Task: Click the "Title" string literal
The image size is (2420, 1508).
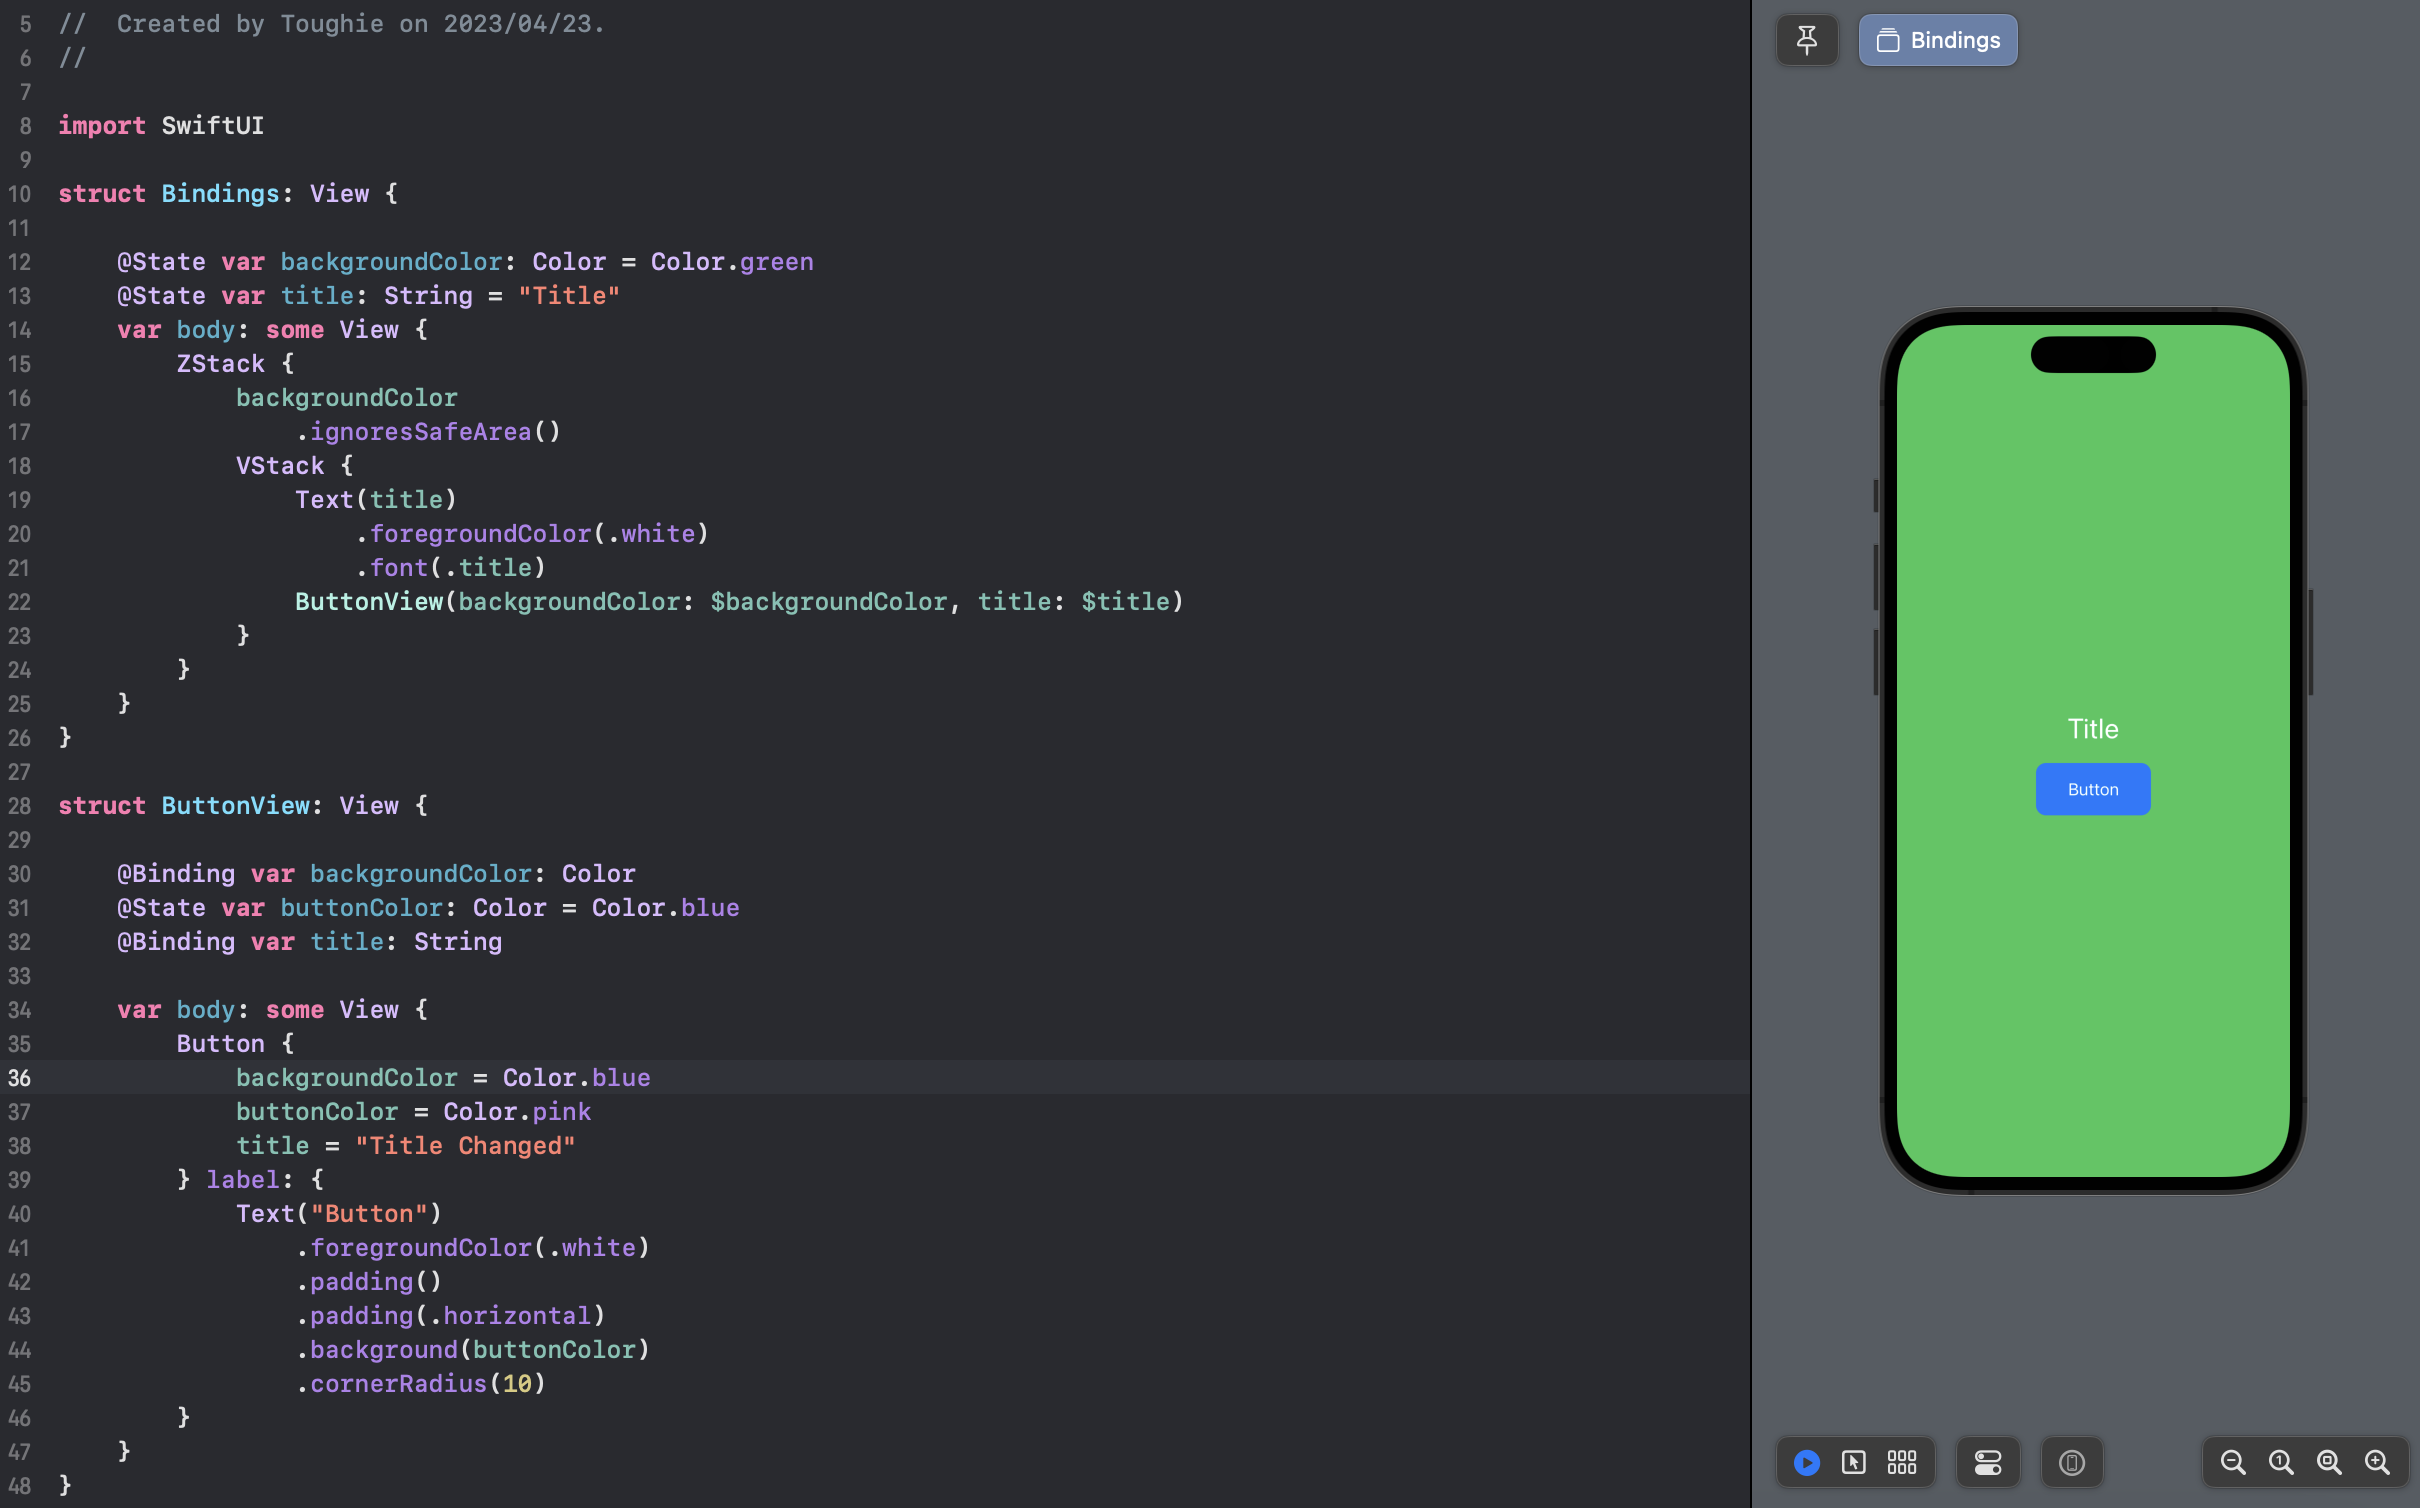Action: coord(569,296)
